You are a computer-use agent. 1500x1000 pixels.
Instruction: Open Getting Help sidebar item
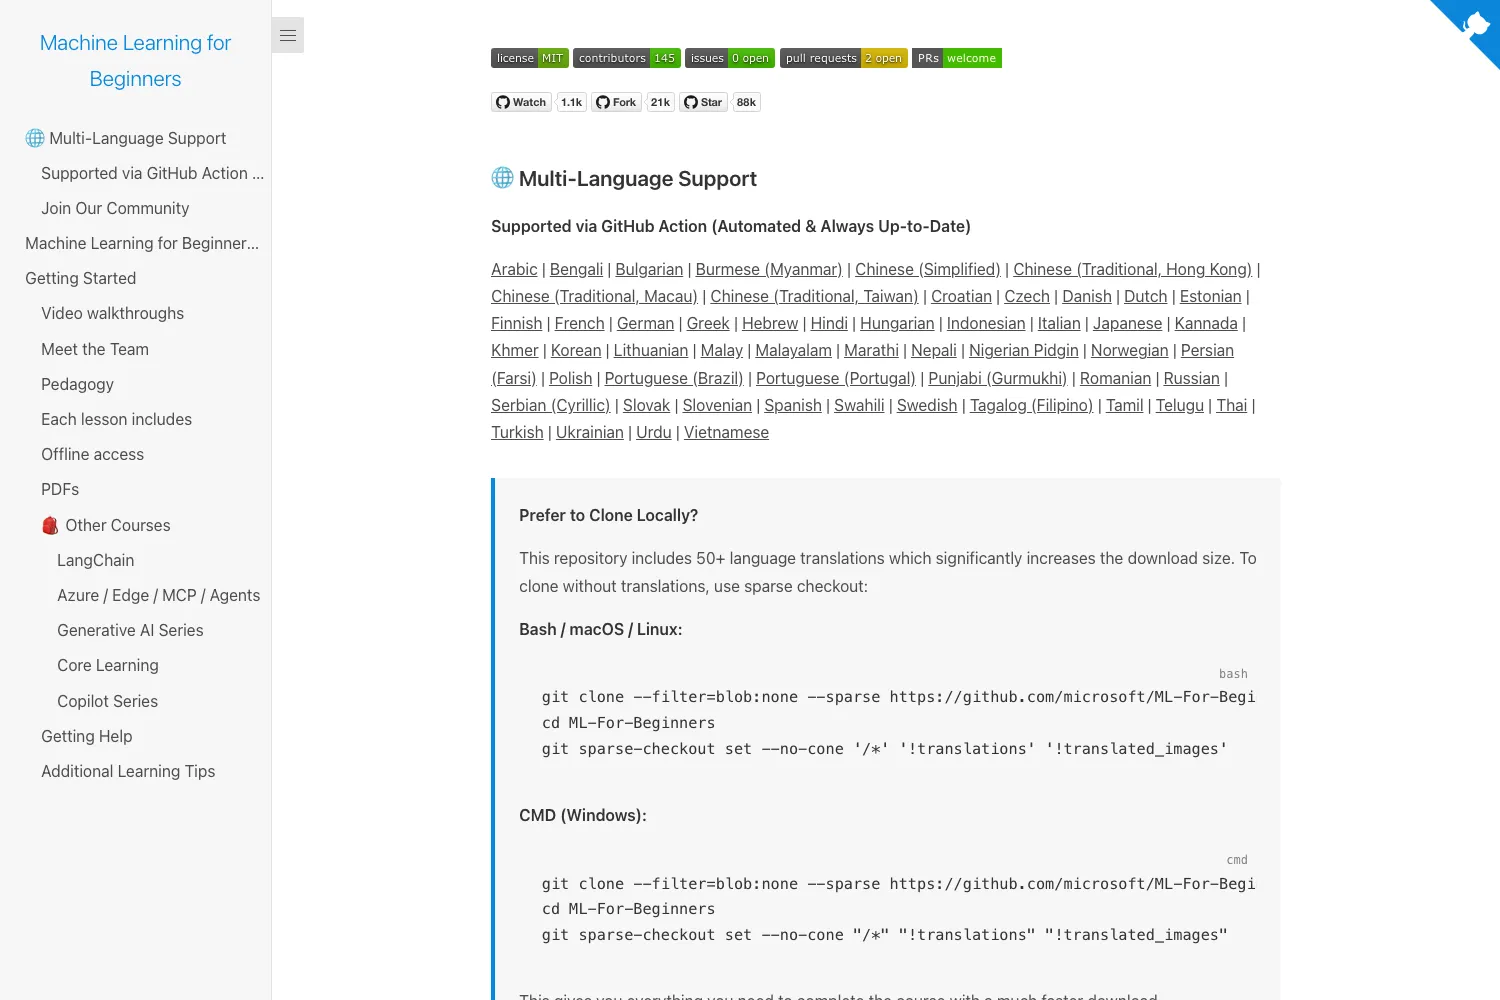(x=86, y=736)
